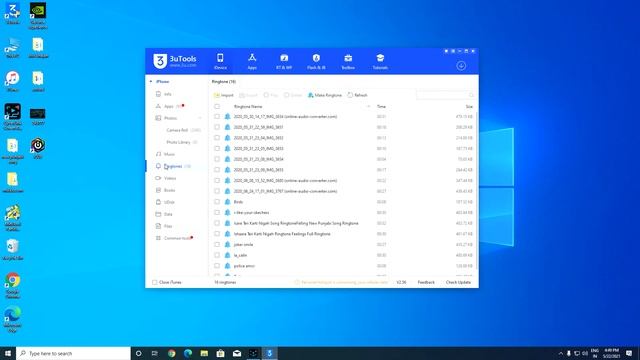Open the UDisk section in sidebar
Image resolution: width=640 pixels, height=360 pixels.
click(x=169, y=202)
